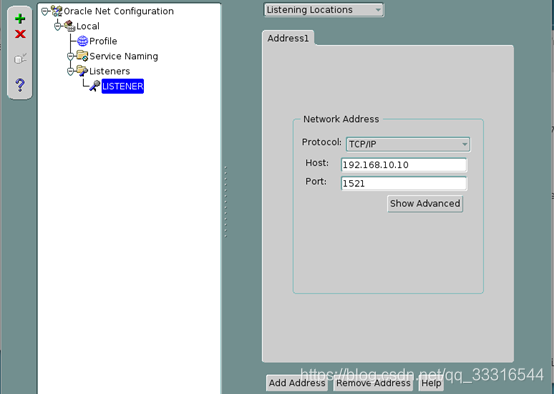The height and width of the screenshot is (394, 554).
Task: Click the Listeners folder icon
Action: click(x=82, y=71)
